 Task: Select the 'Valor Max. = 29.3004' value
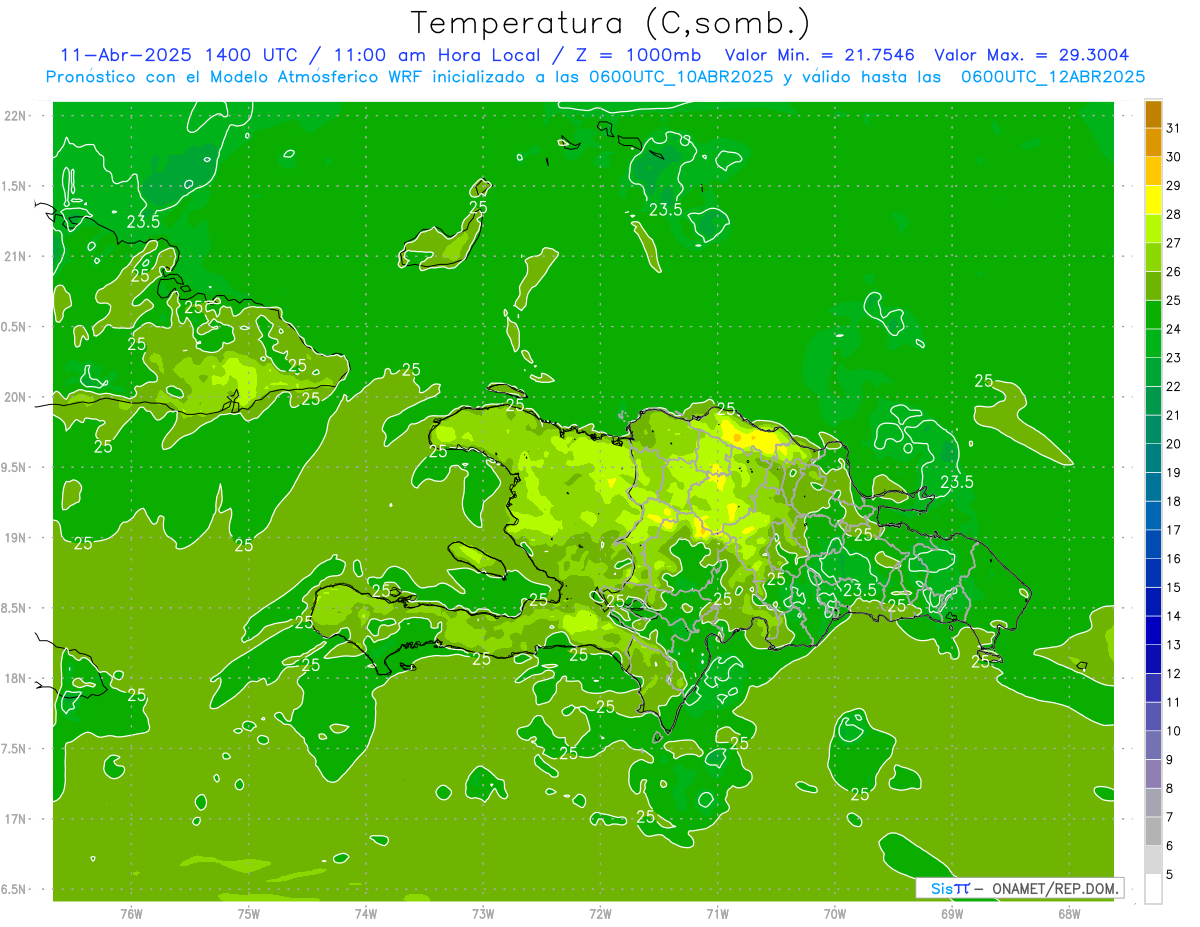click(1031, 55)
